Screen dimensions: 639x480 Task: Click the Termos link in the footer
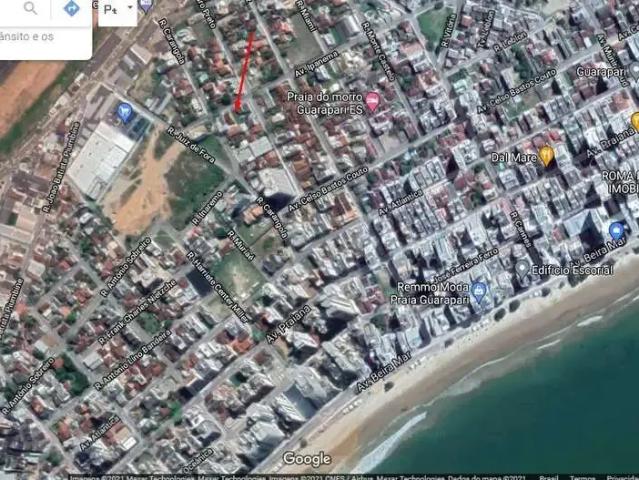coord(580,478)
